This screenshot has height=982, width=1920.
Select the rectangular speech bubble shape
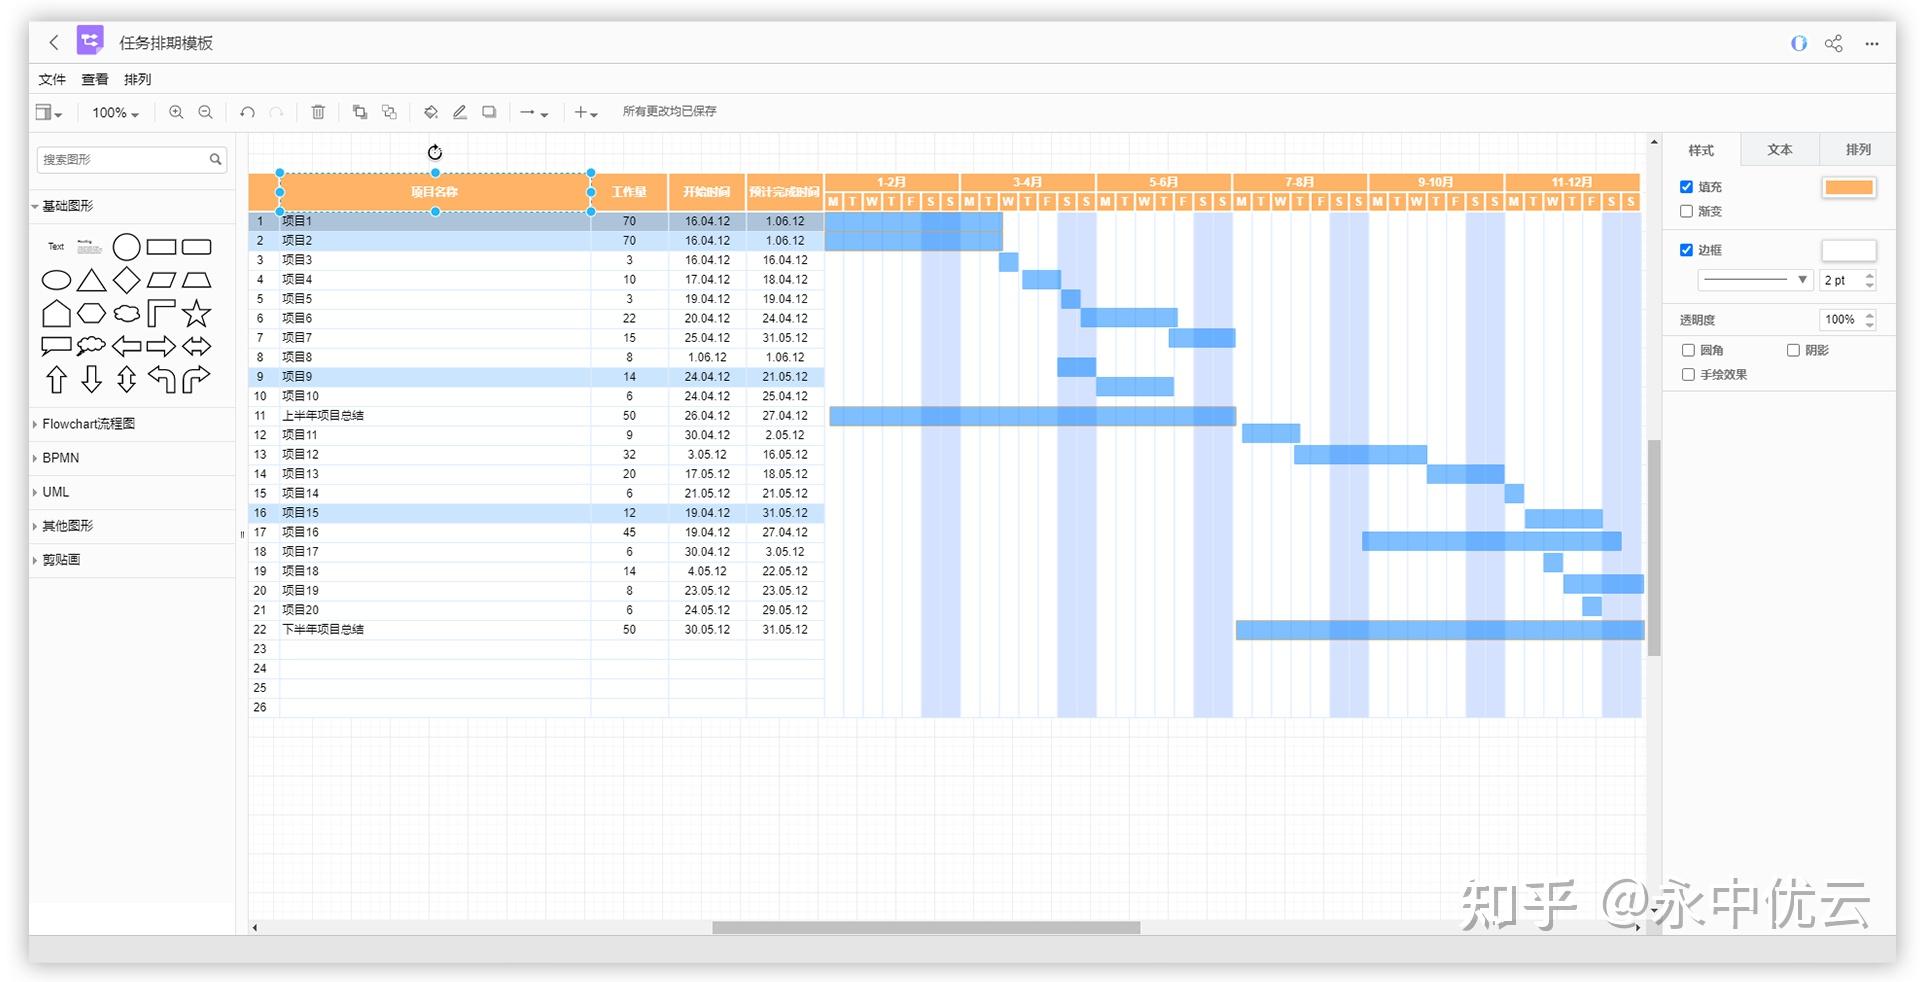[56, 347]
